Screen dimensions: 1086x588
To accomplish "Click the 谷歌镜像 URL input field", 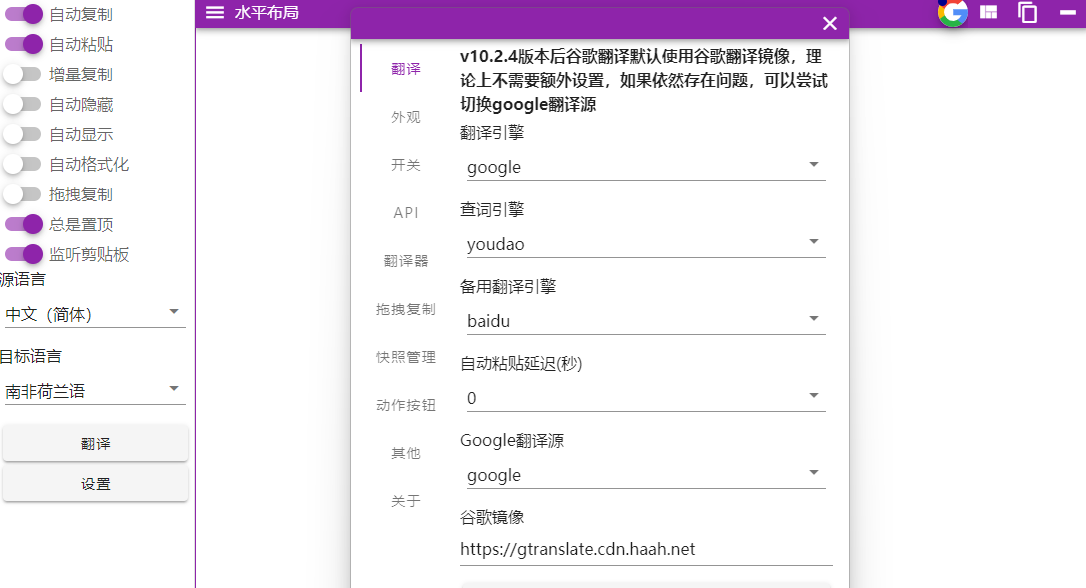I will click(x=644, y=549).
